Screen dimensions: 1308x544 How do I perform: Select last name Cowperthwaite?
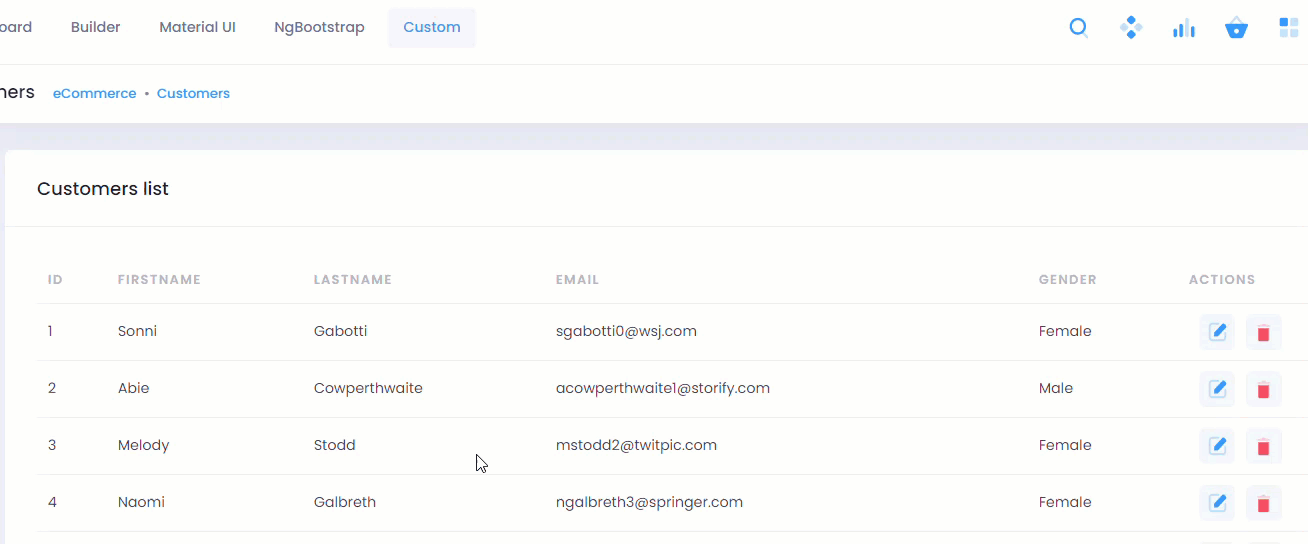point(368,388)
